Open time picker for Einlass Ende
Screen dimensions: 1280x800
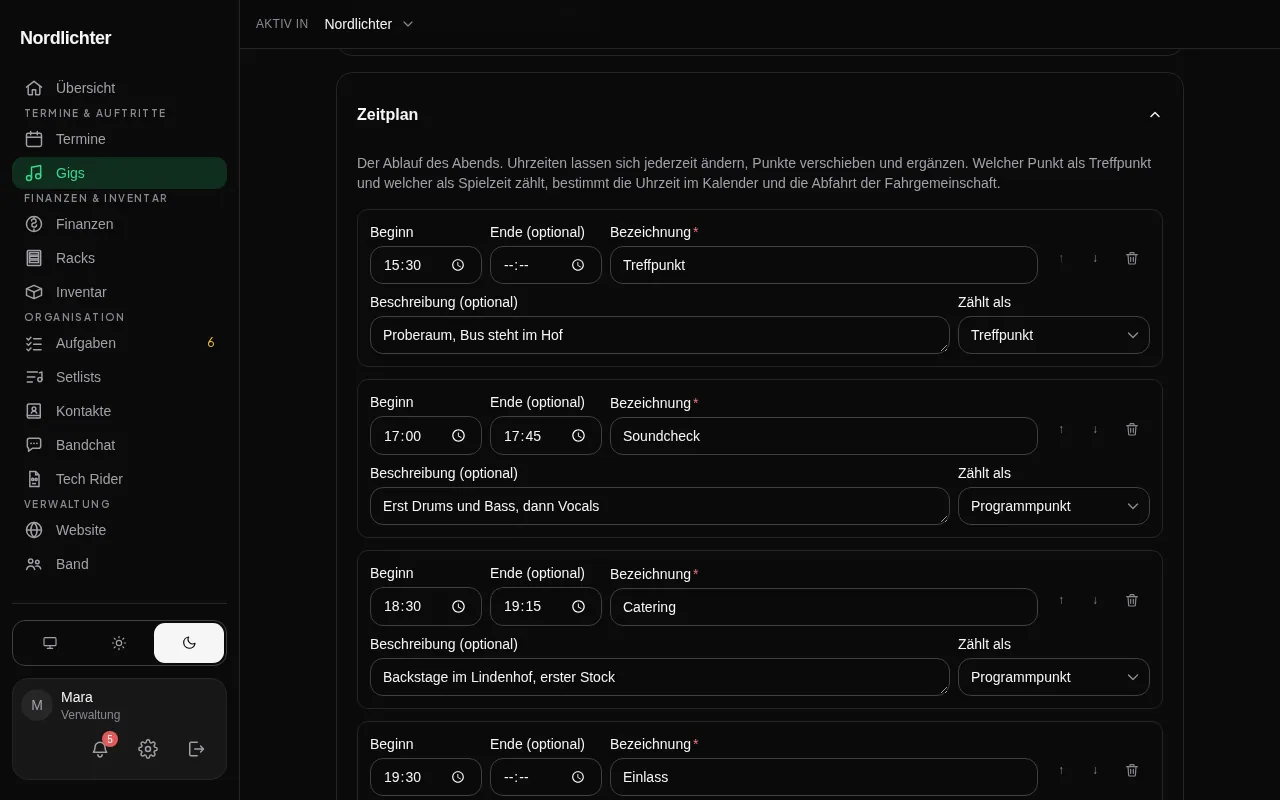(x=578, y=777)
